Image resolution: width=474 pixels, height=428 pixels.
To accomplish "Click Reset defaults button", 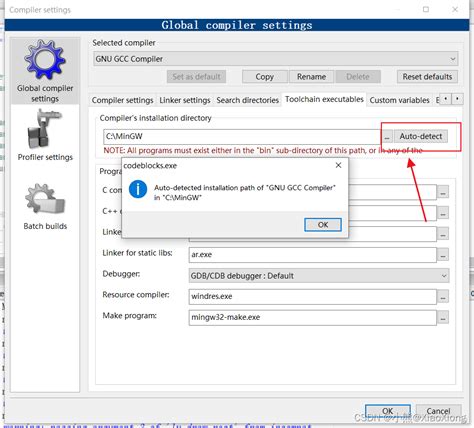I will (427, 77).
